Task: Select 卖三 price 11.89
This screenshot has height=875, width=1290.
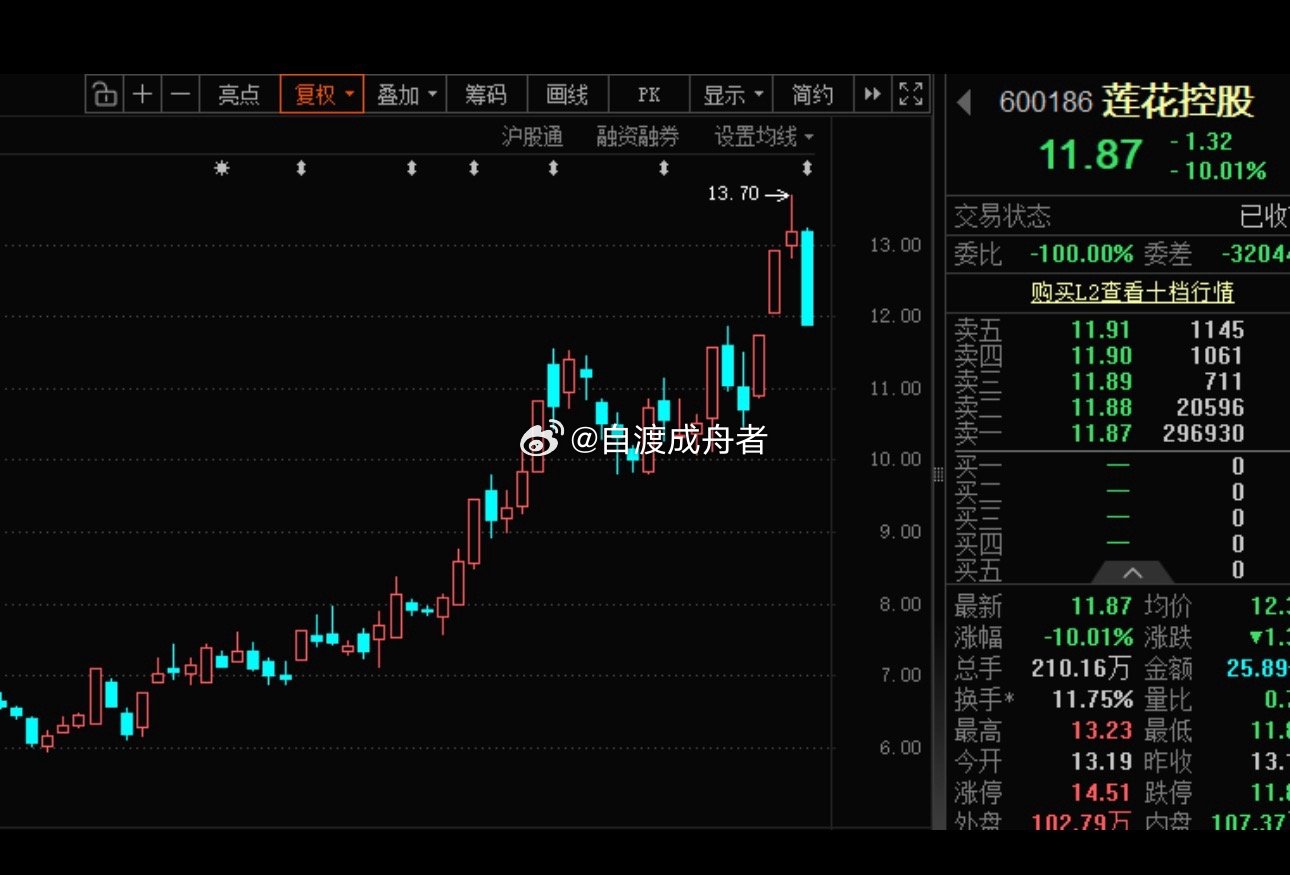Action: [1102, 382]
